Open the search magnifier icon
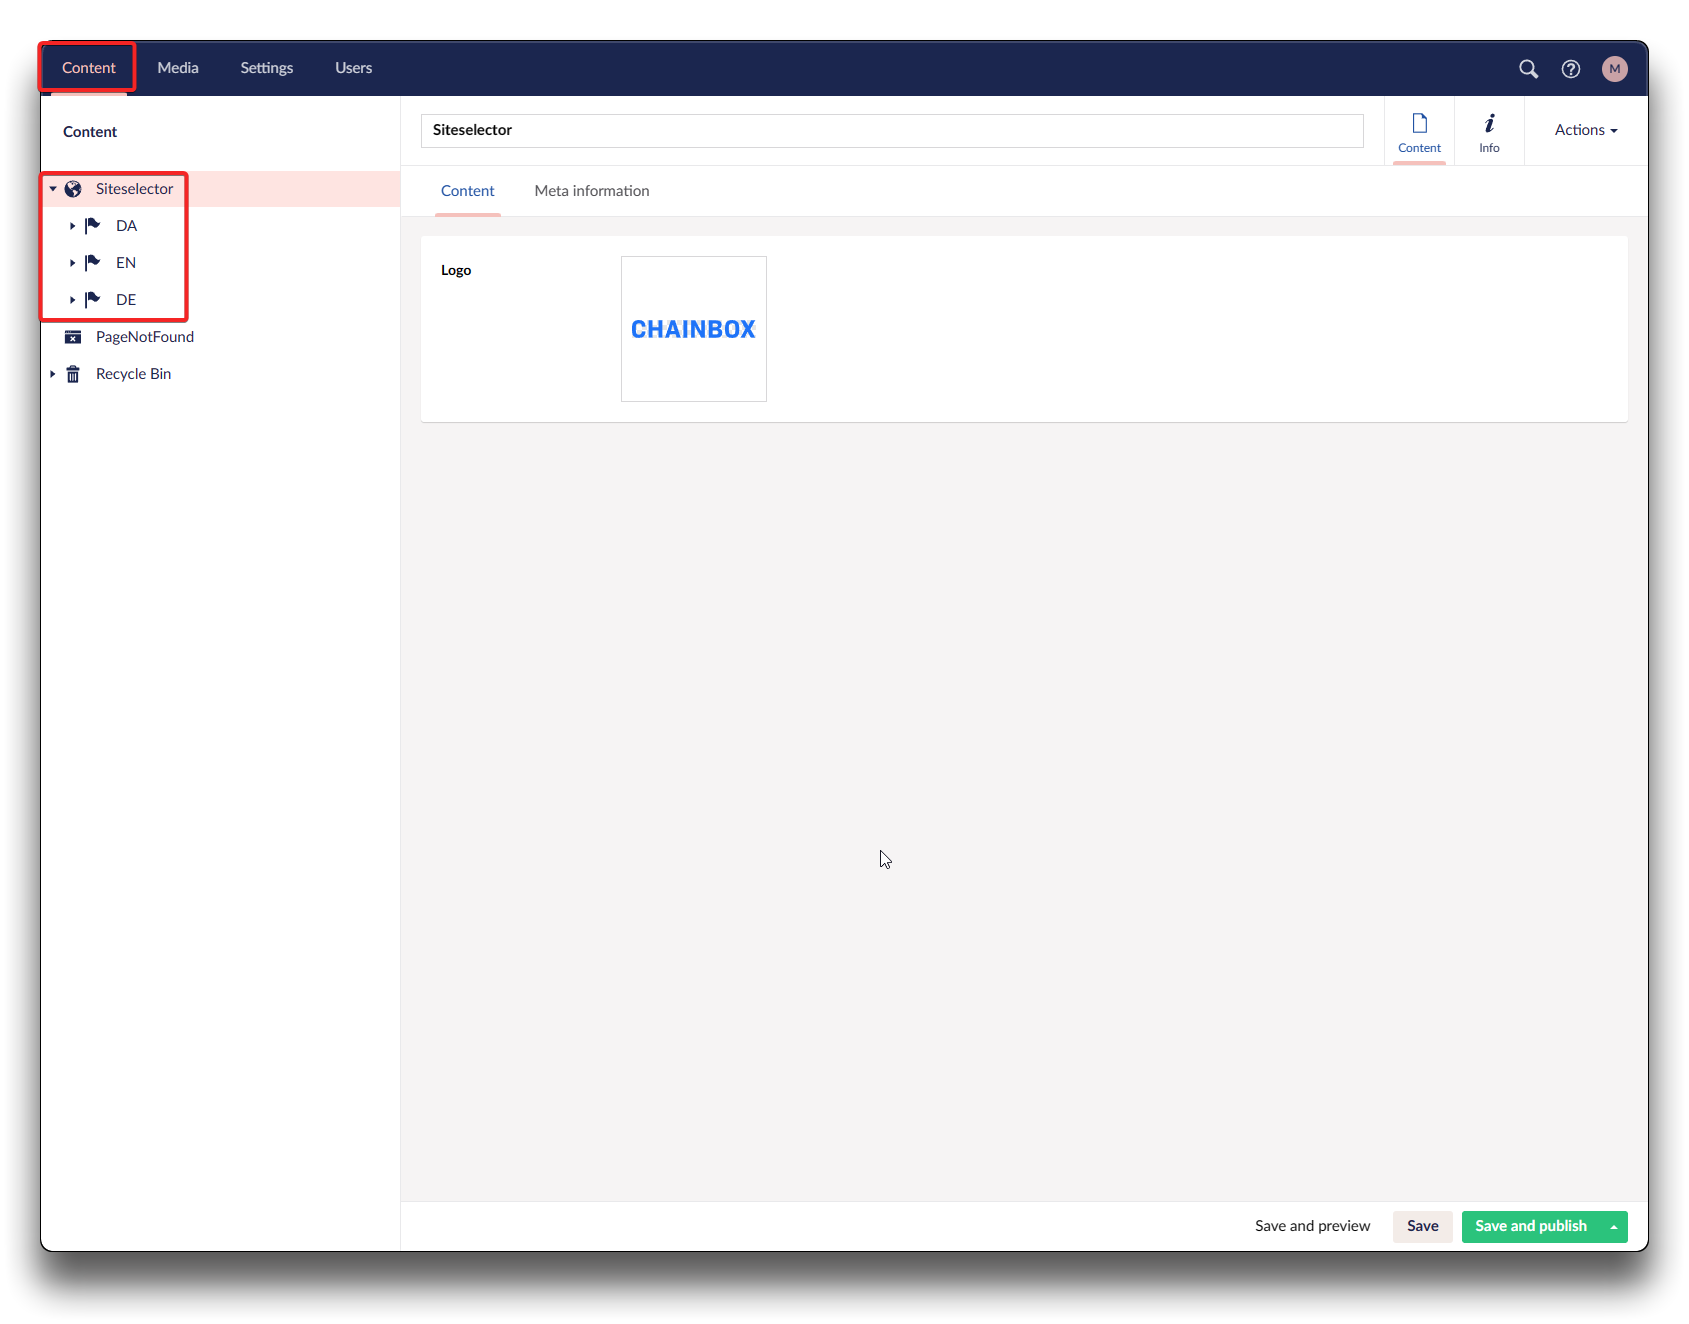 coord(1528,68)
